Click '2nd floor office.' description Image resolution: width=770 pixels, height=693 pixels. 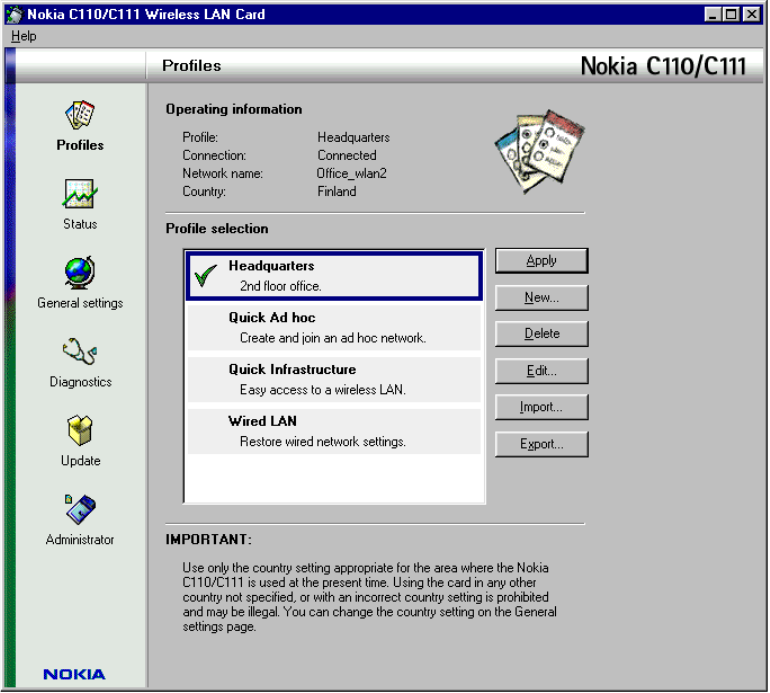(280, 286)
